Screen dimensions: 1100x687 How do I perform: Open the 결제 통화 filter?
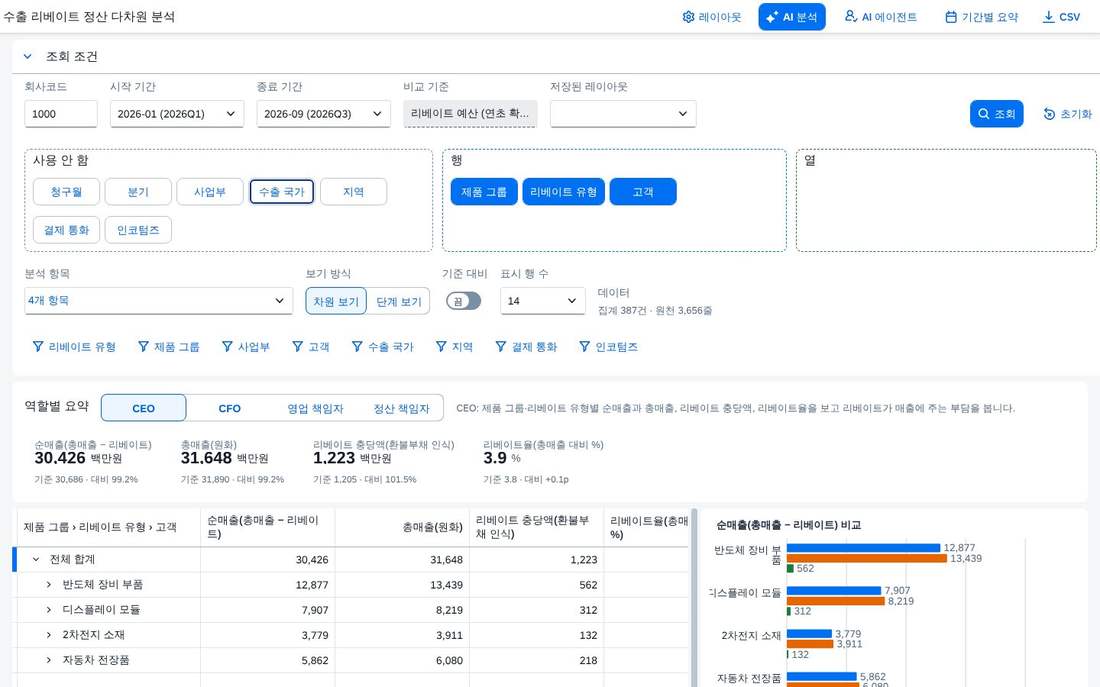click(x=526, y=347)
